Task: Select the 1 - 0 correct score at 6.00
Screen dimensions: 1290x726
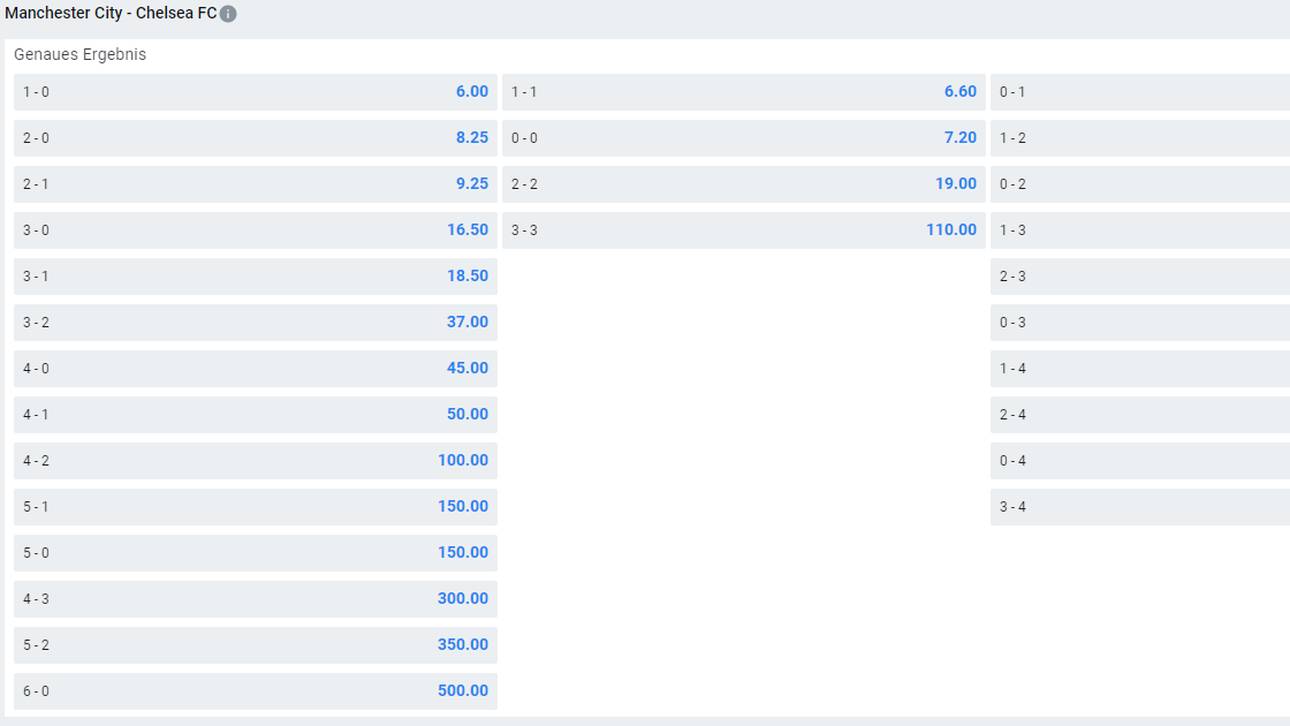Action: (255, 92)
